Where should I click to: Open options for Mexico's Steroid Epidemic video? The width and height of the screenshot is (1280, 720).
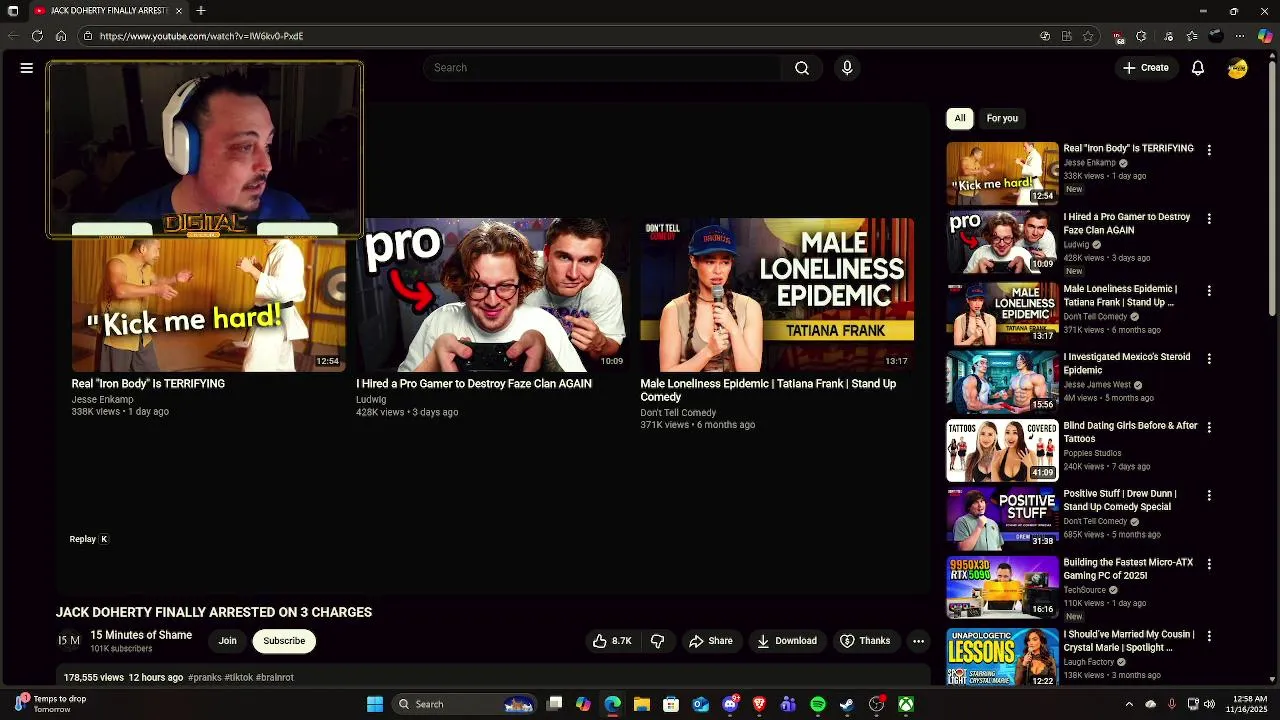point(1209,358)
